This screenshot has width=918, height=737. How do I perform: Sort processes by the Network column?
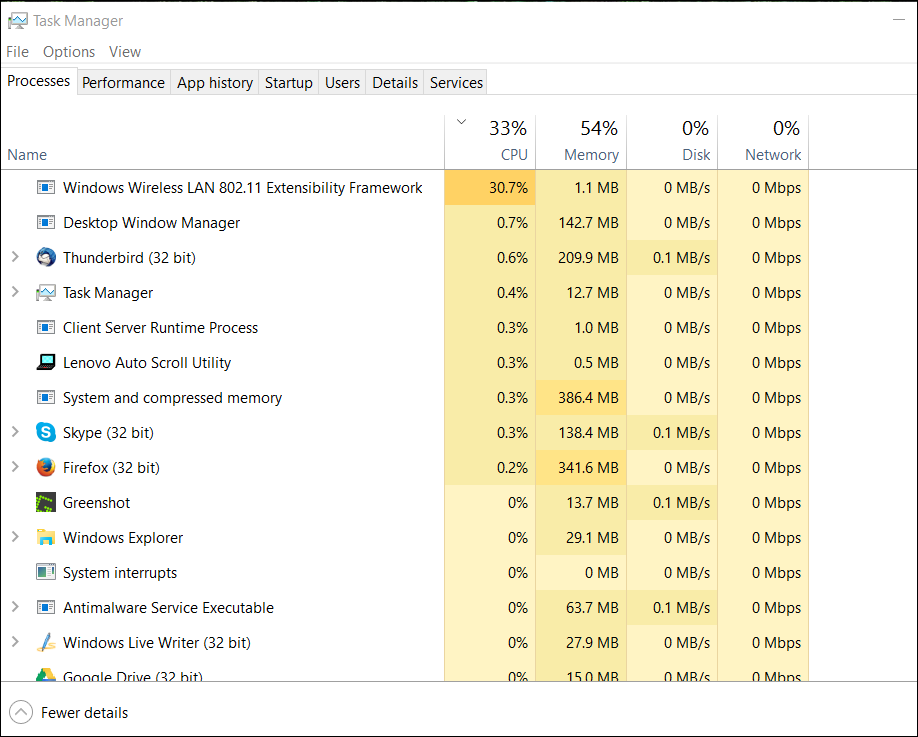point(763,142)
